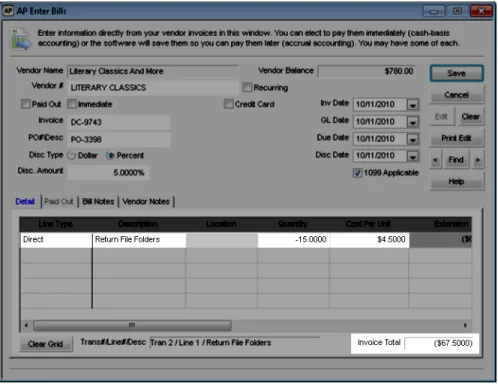Click the Description column header
The width and height of the screenshot is (498, 384).
138,224
